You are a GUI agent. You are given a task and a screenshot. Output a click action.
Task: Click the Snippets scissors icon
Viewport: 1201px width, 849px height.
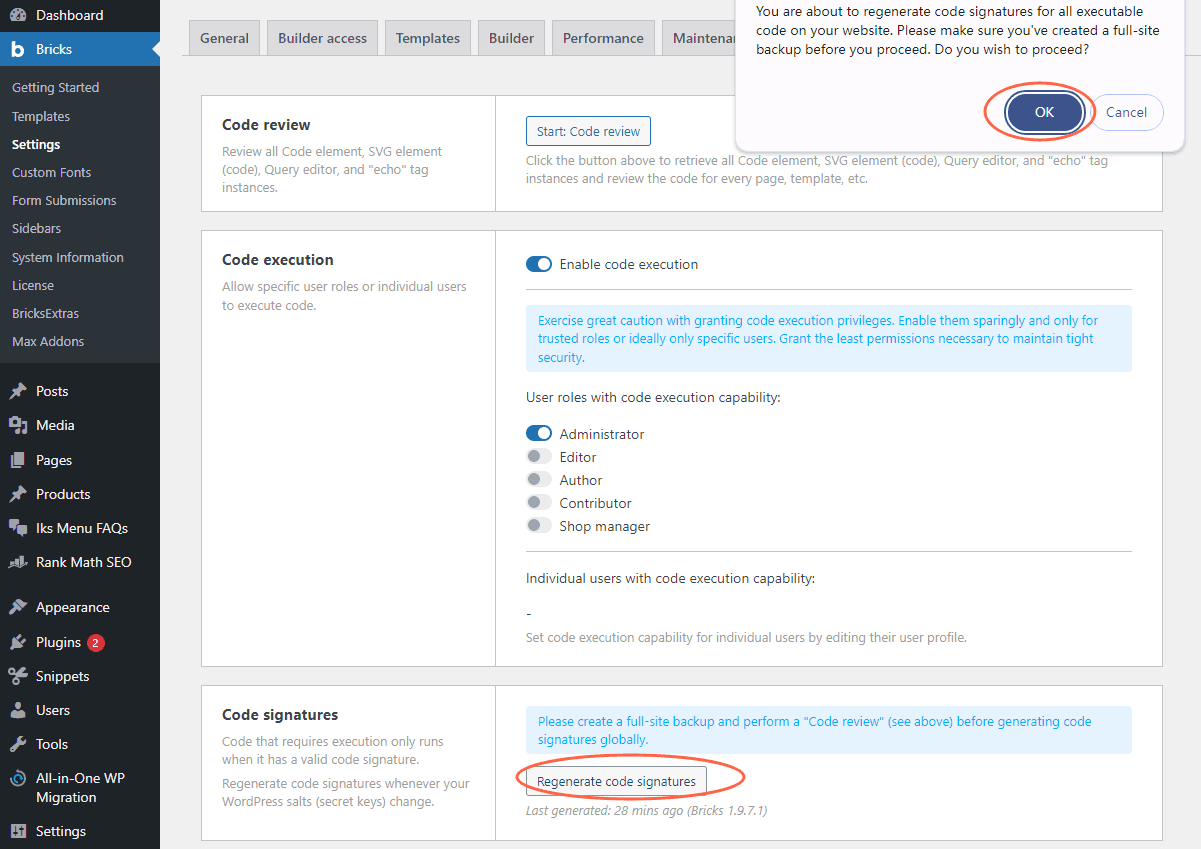(x=18, y=676)
